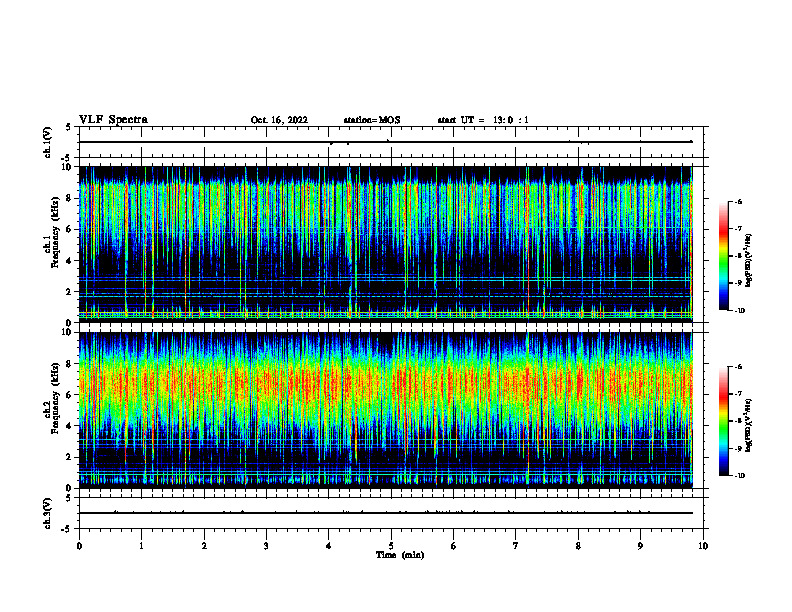Viewport: 792px width, 612px height.
Task: Click the time axis tick label "5"
Action: 391,546
